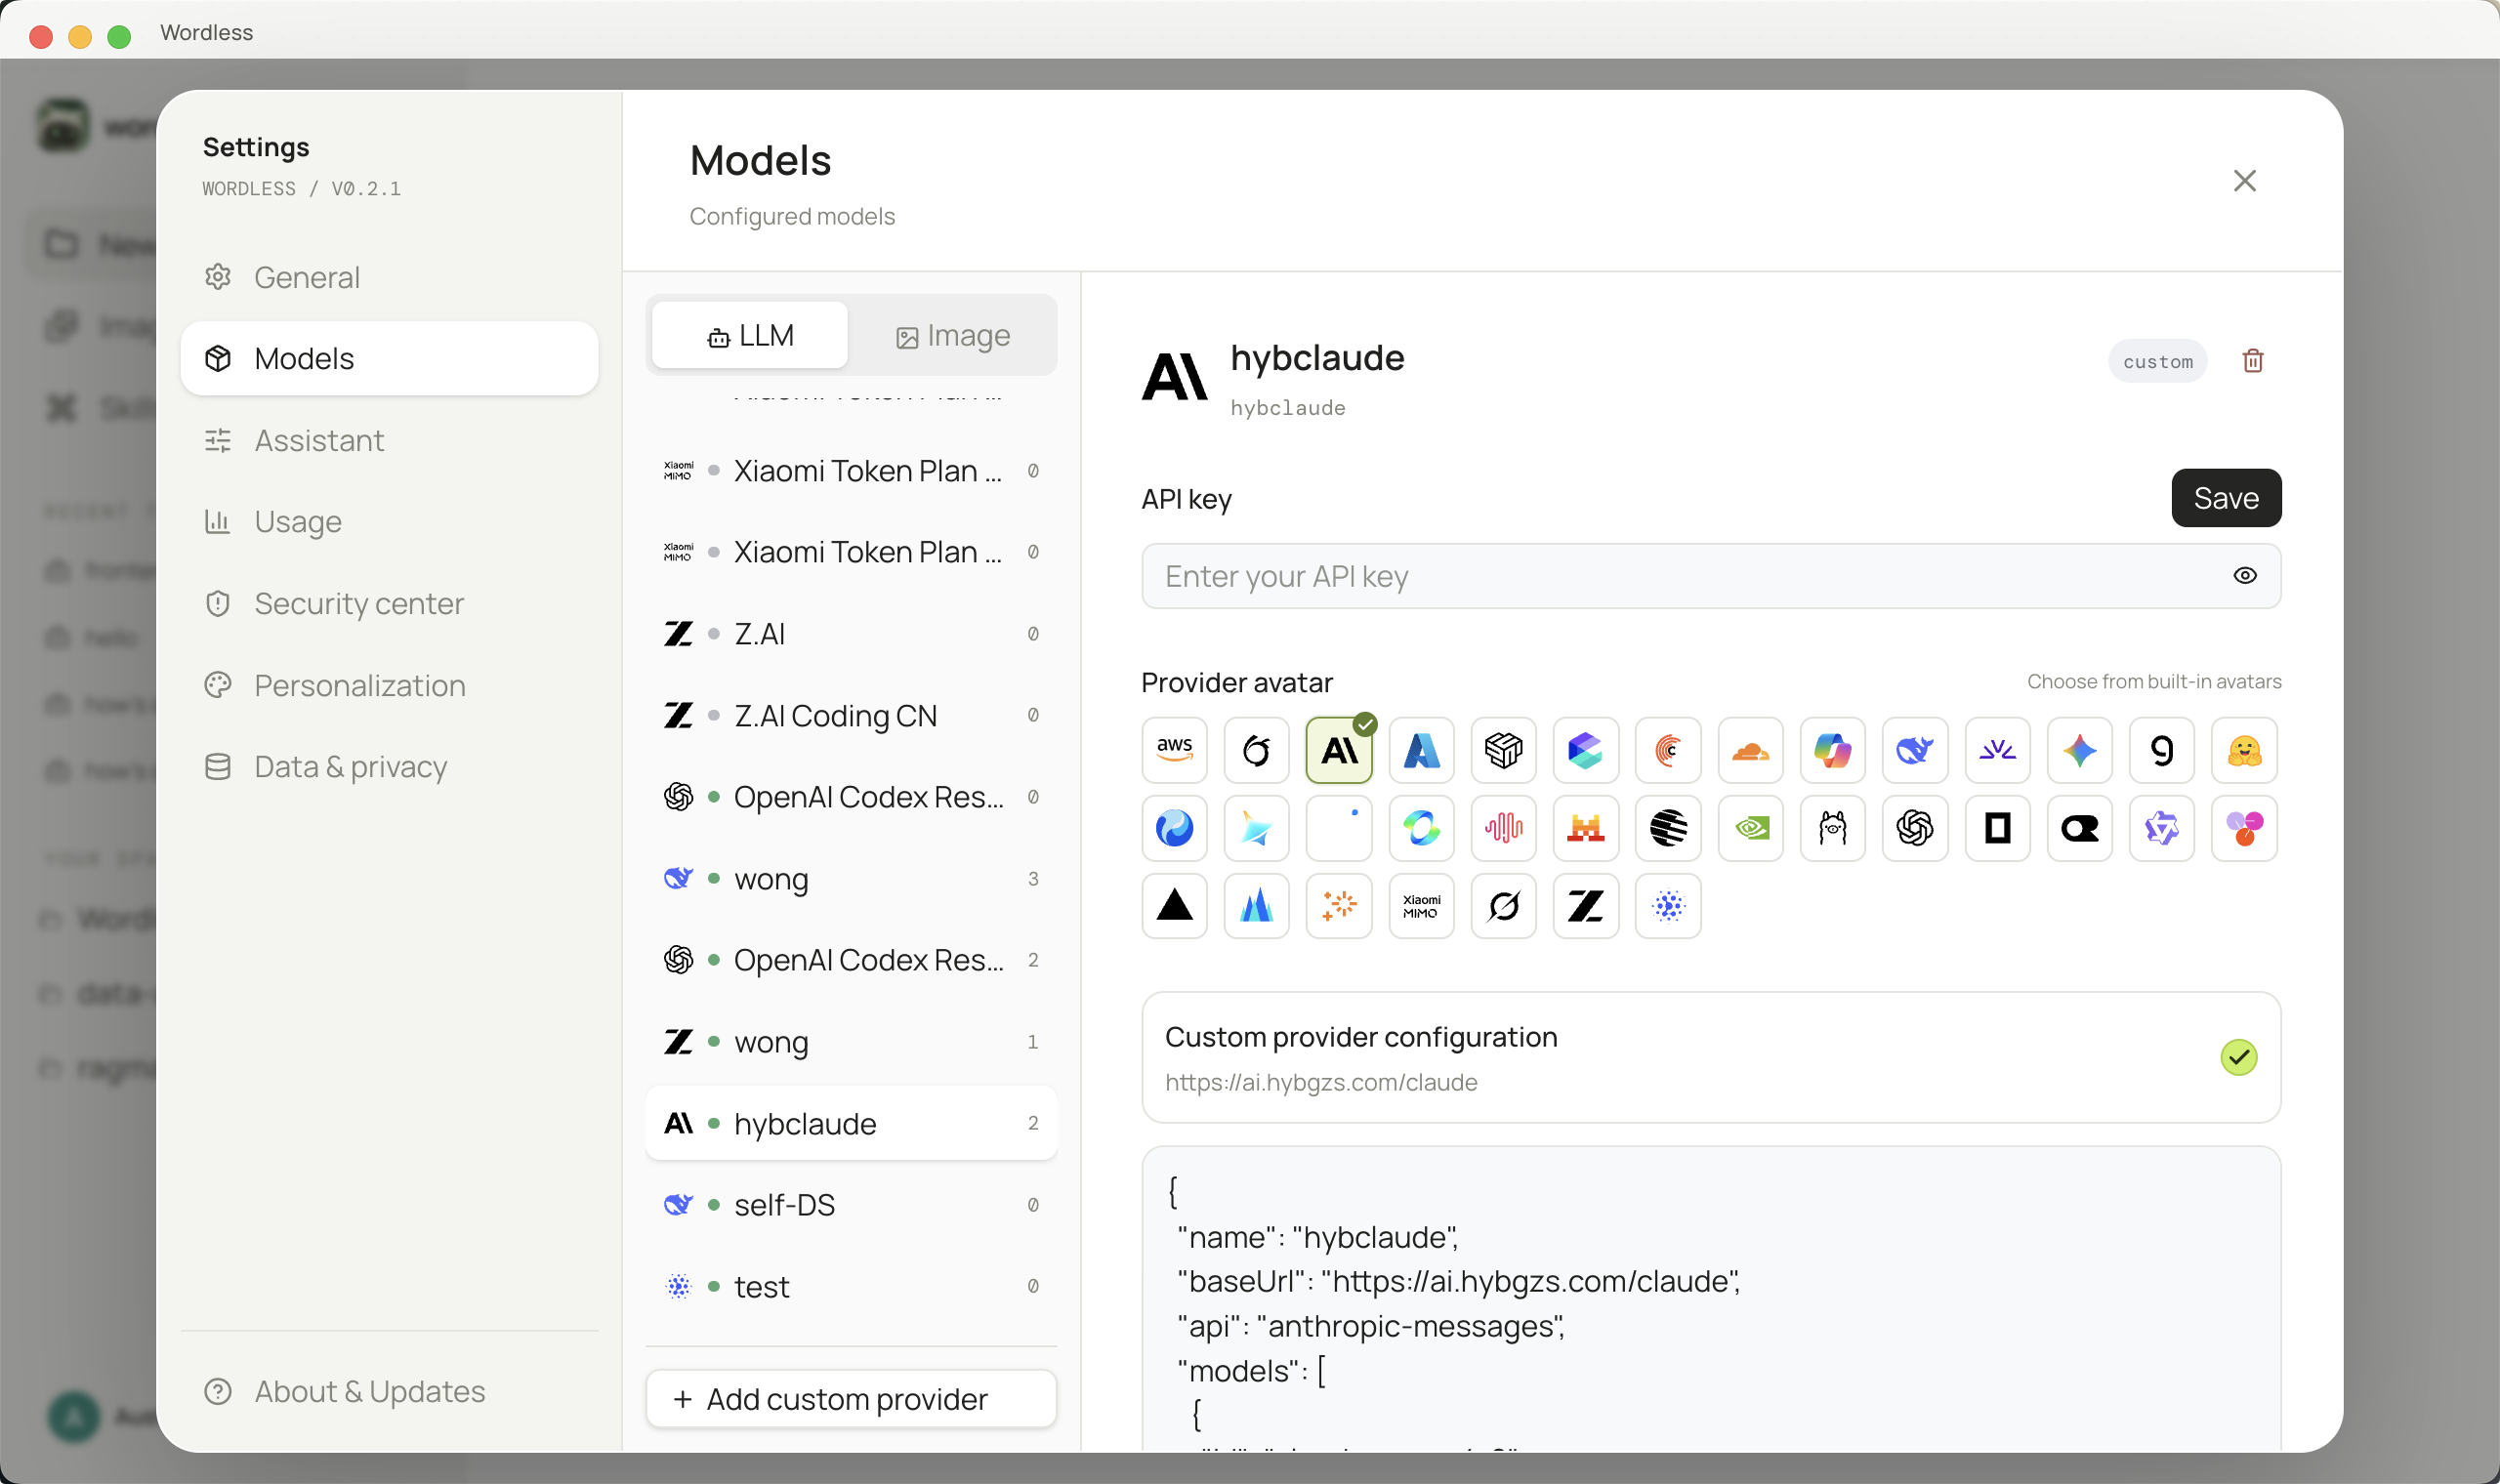The image size is (2500, 1484).
Task: Click the custom badge next to hybclaude
Action: (2157, 361)
